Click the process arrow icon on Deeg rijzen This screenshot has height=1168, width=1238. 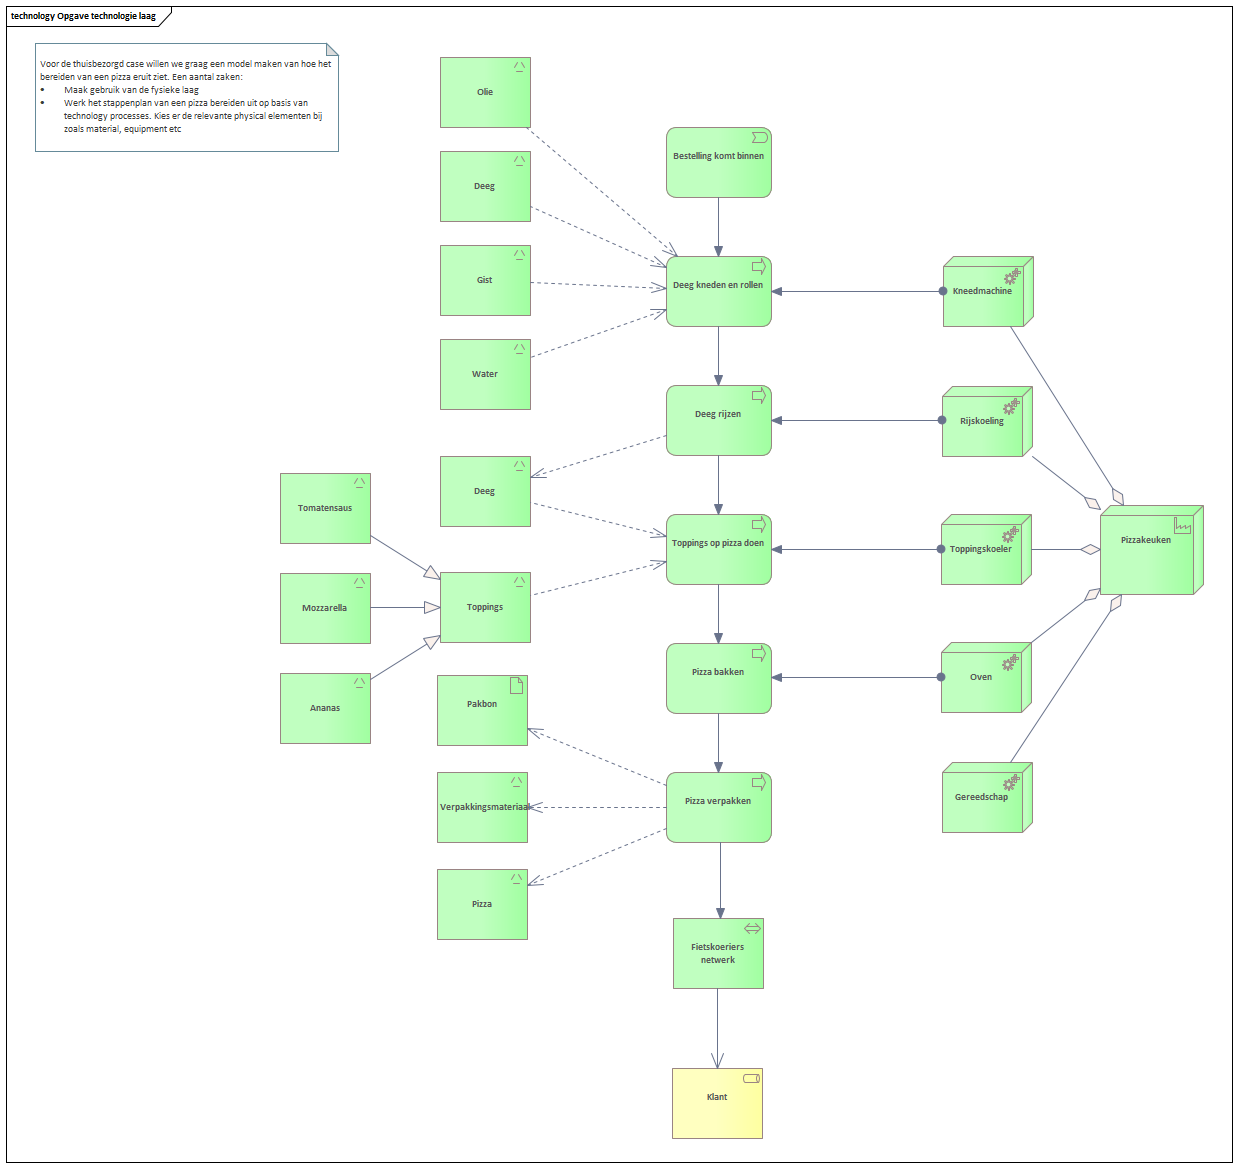pos(759,395)
